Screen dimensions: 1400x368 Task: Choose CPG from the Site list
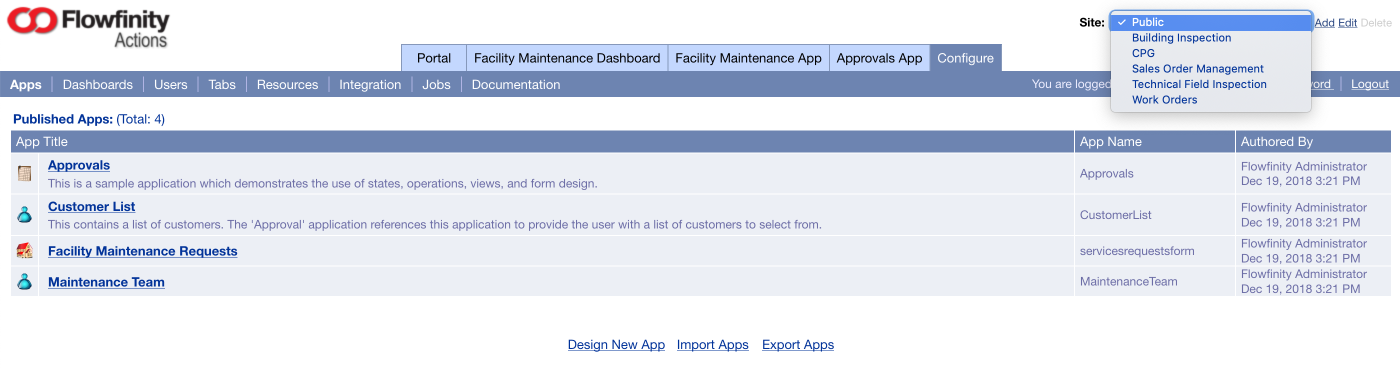tap(1211, 53)
